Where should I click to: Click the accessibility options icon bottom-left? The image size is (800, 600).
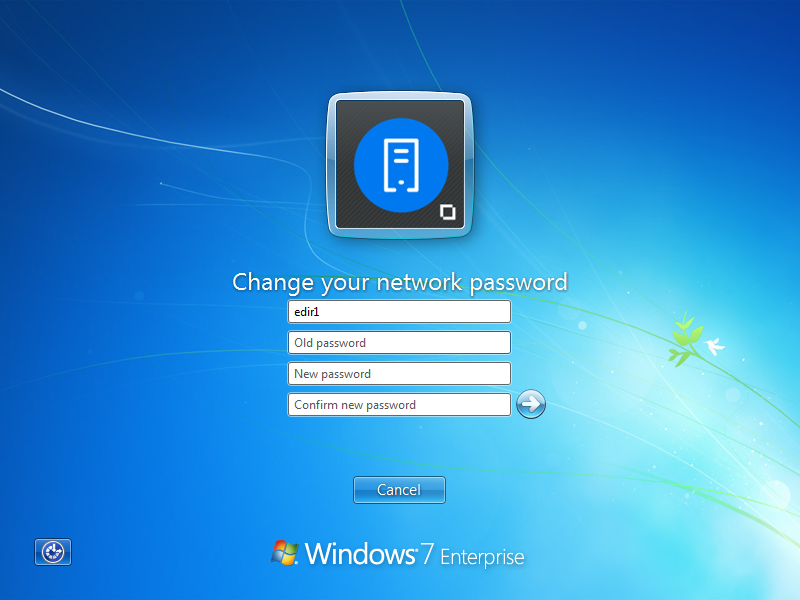point(52,552)
